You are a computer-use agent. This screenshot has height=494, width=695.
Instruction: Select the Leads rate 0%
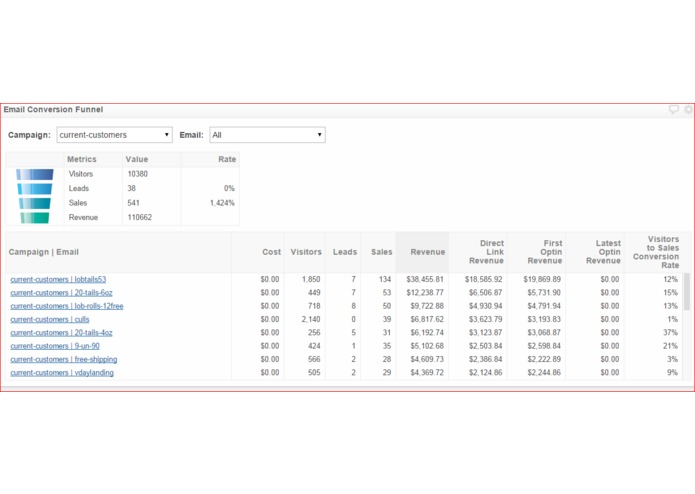pyautogui.click(x=229, y=189)
